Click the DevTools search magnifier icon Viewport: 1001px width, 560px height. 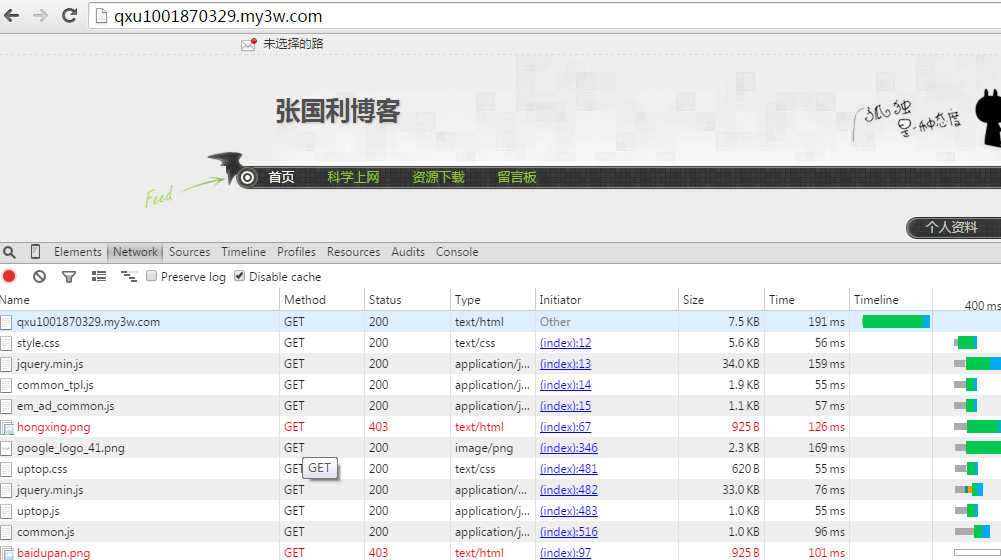tap(9, 252)
